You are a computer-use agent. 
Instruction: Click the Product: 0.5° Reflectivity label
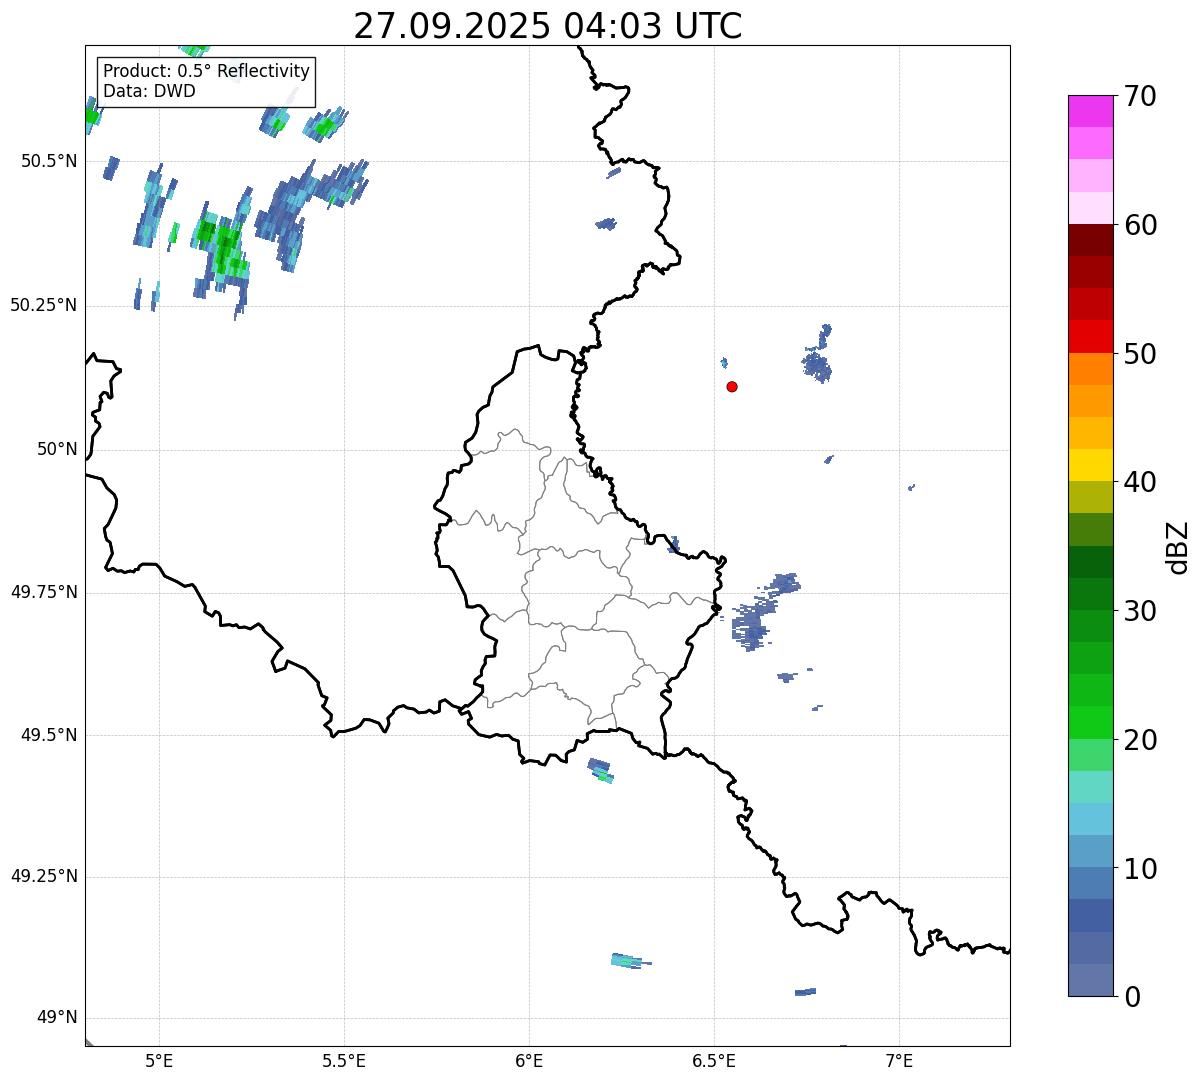206,72
